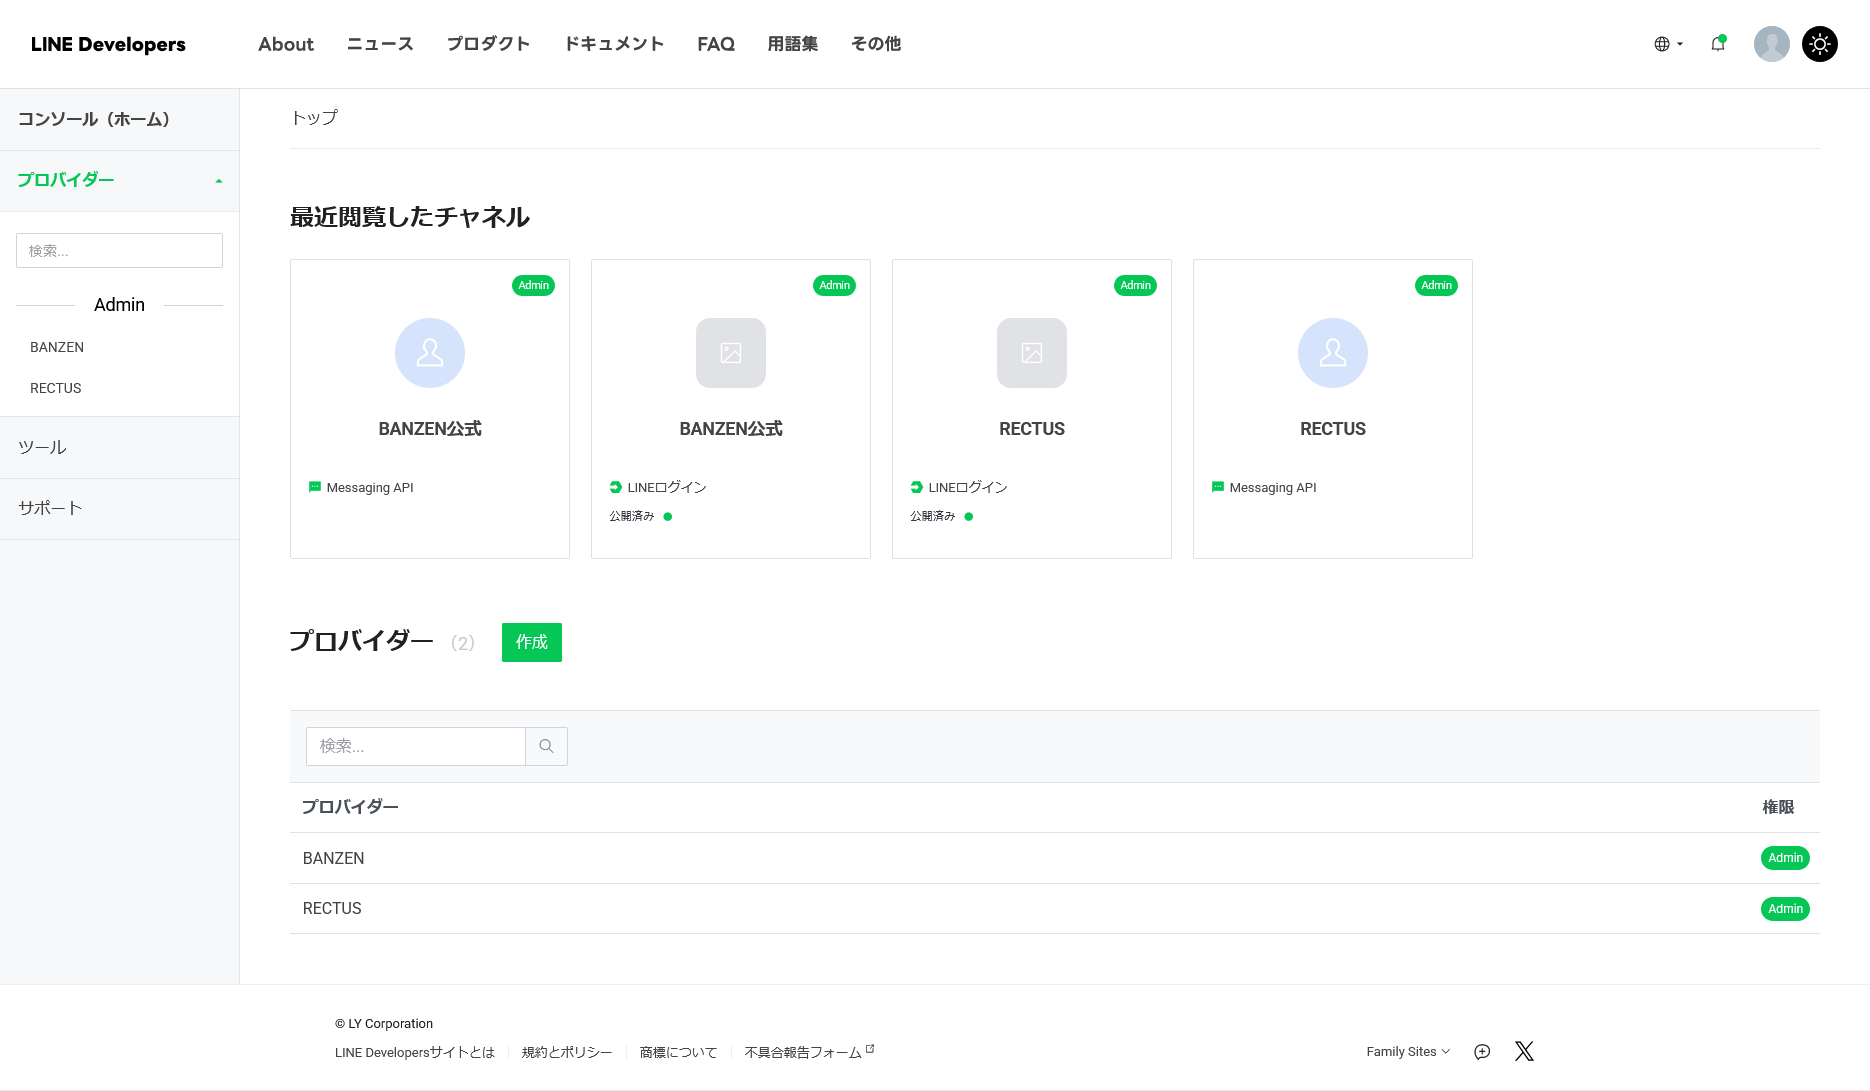1870x1091 pixels.
Task: Open the user profile avatar
Action: click(1771, 44)
